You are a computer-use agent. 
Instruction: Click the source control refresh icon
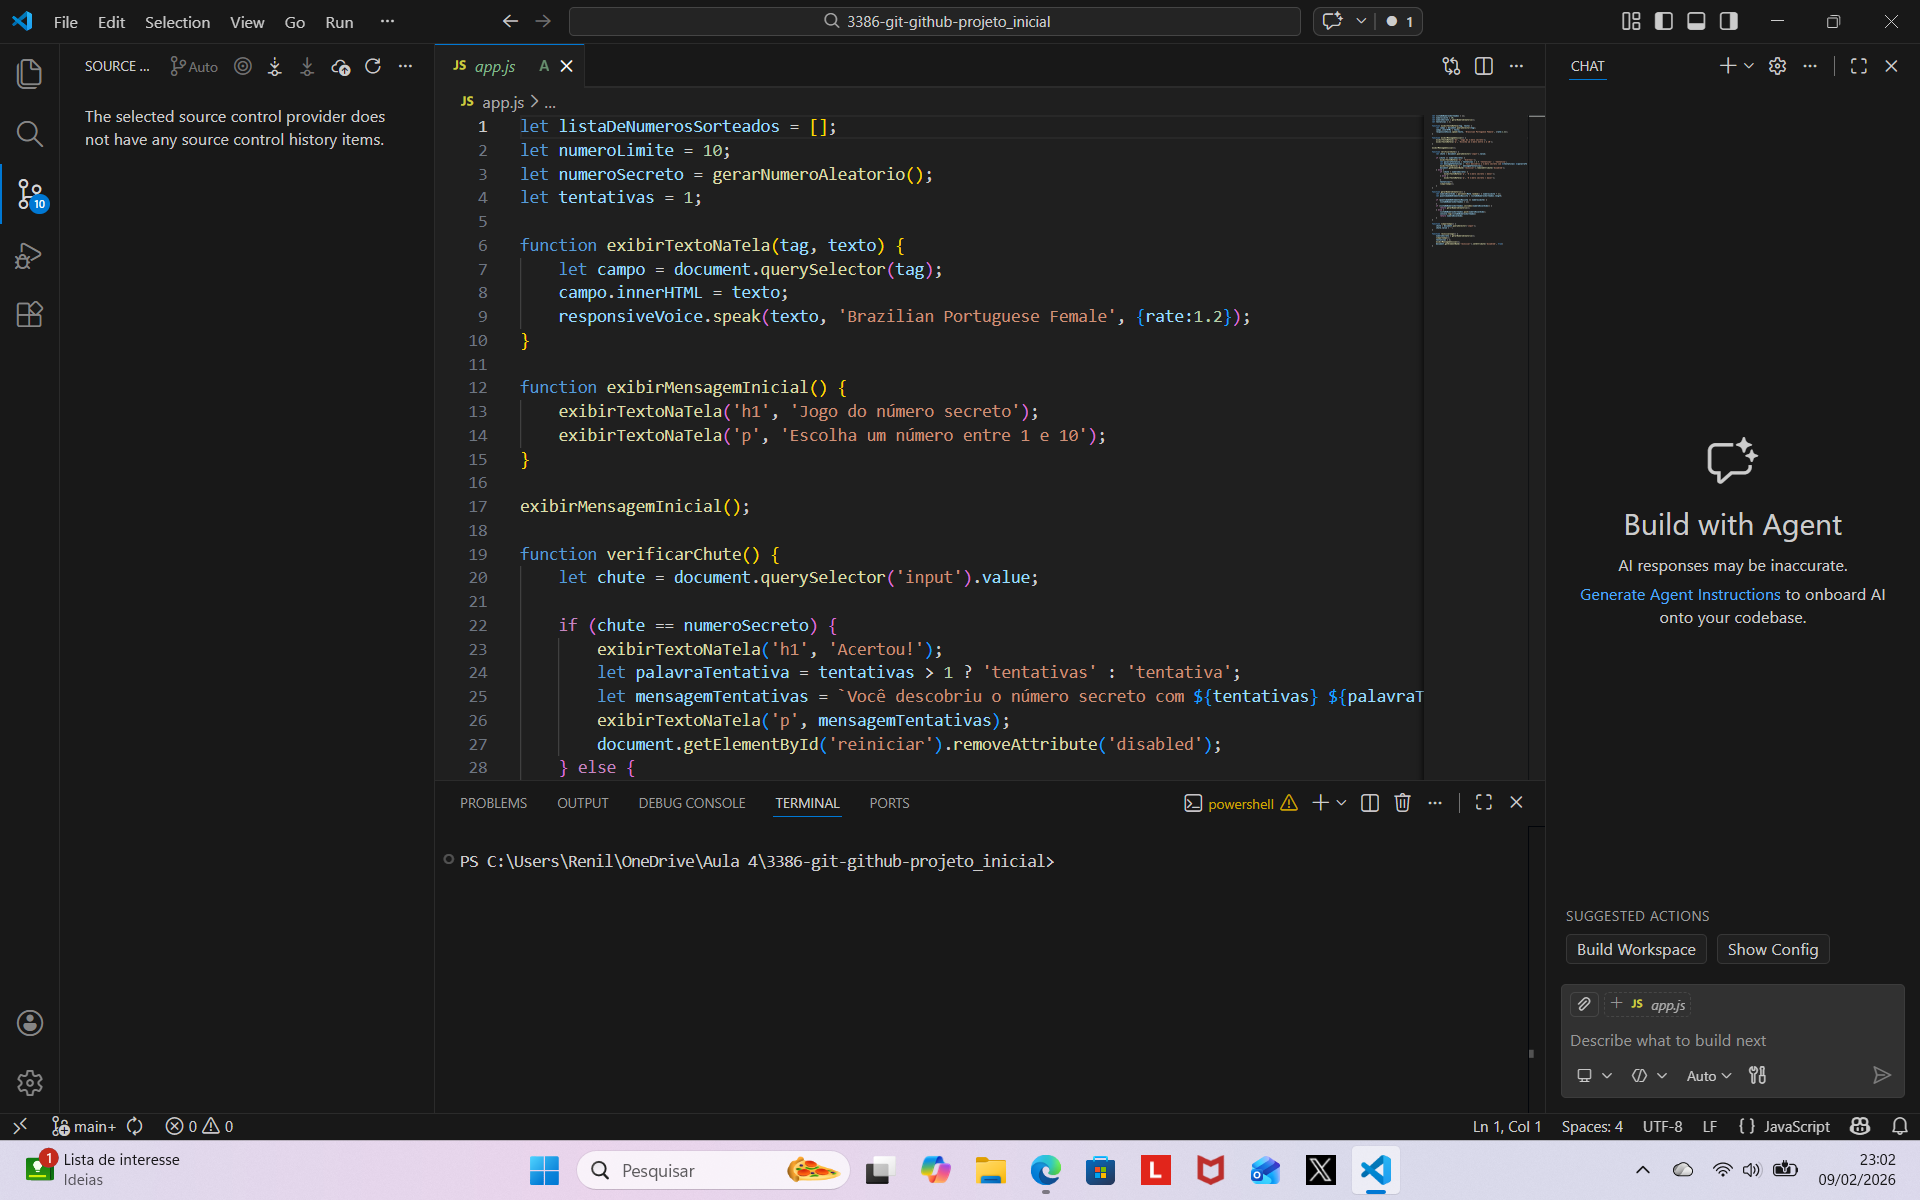373,66
